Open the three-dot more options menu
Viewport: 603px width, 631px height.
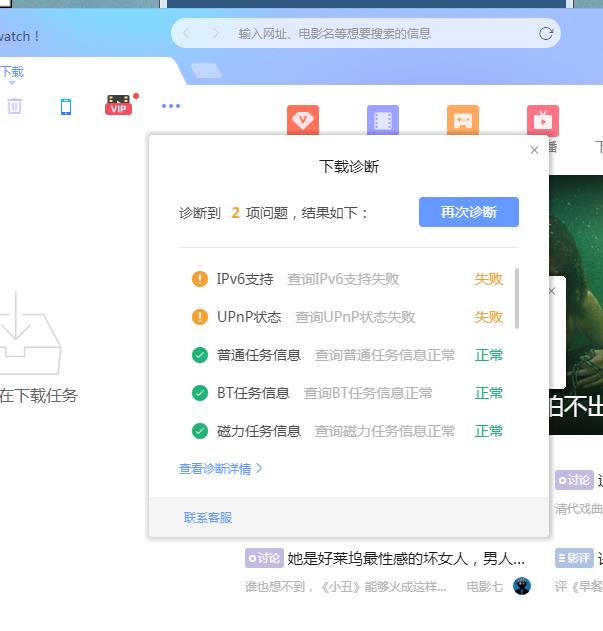171,106
